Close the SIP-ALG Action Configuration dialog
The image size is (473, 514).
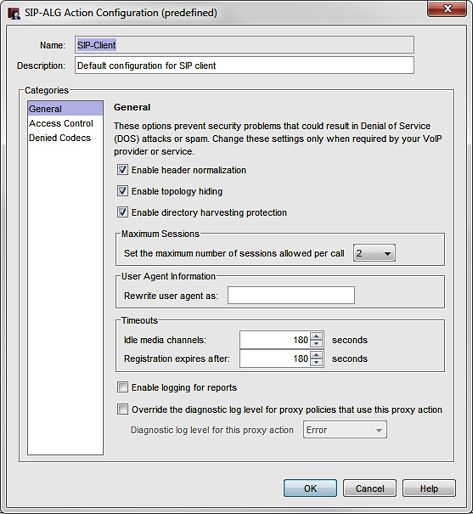[x=447, y=8]
